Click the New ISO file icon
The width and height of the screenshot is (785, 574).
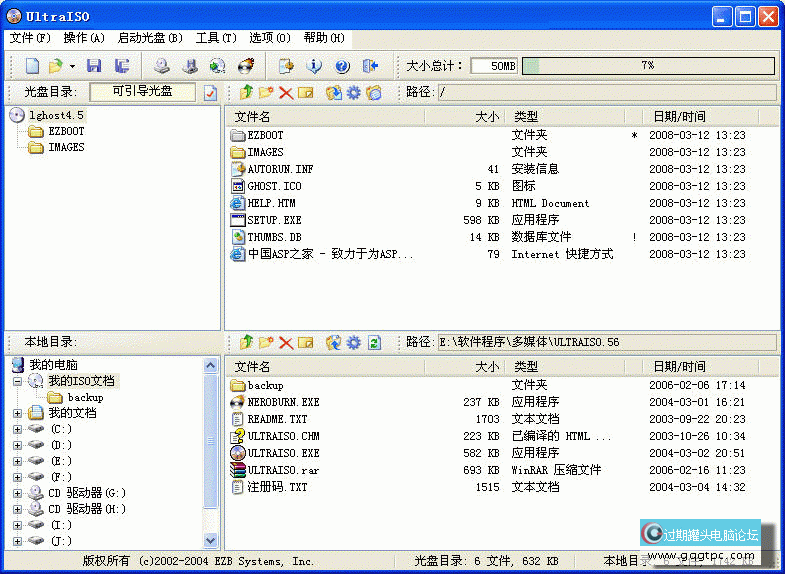[x=32, y=66]
